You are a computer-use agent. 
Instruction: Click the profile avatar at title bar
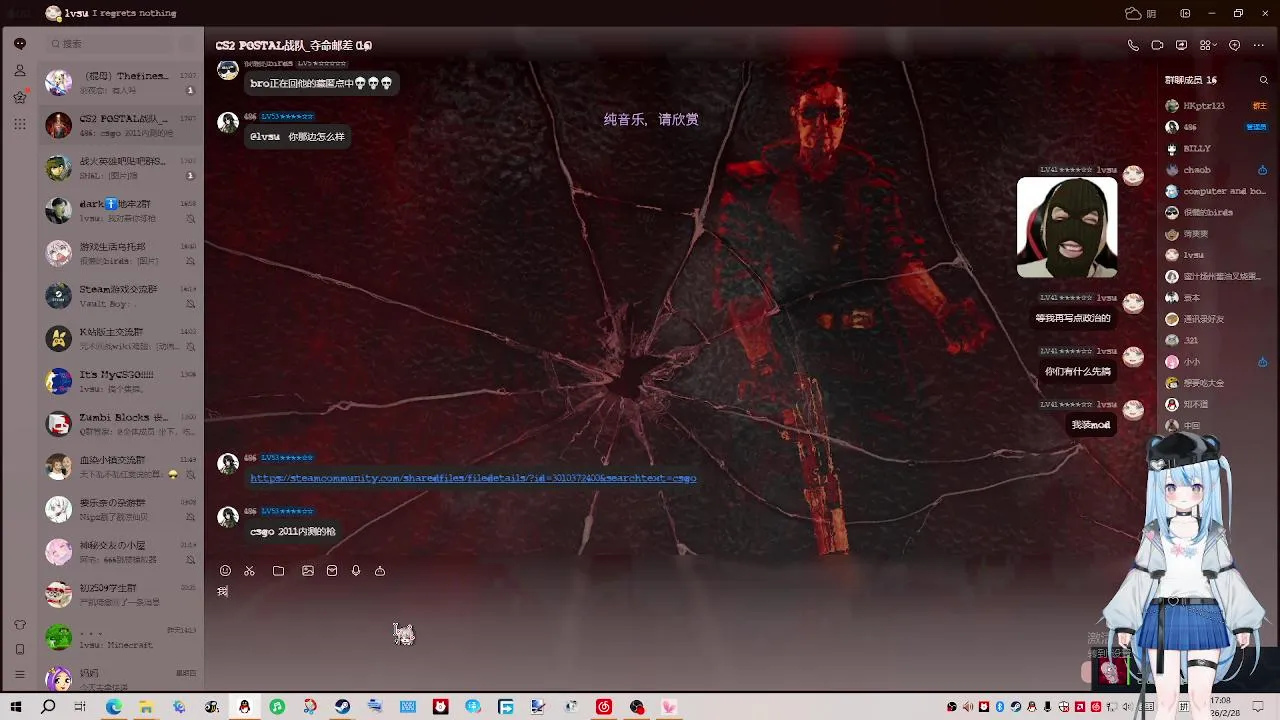coord(53,13)
